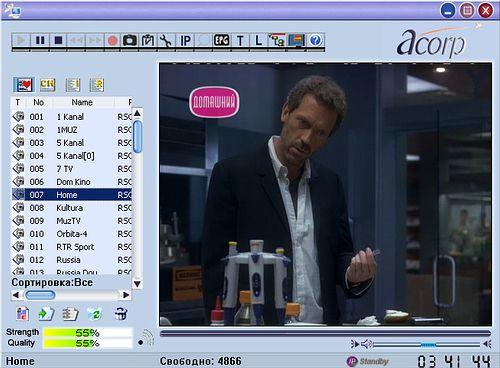Click the horizontal scroll left arrow
This screenshot has height=368, width=500.
pos(16,295)
